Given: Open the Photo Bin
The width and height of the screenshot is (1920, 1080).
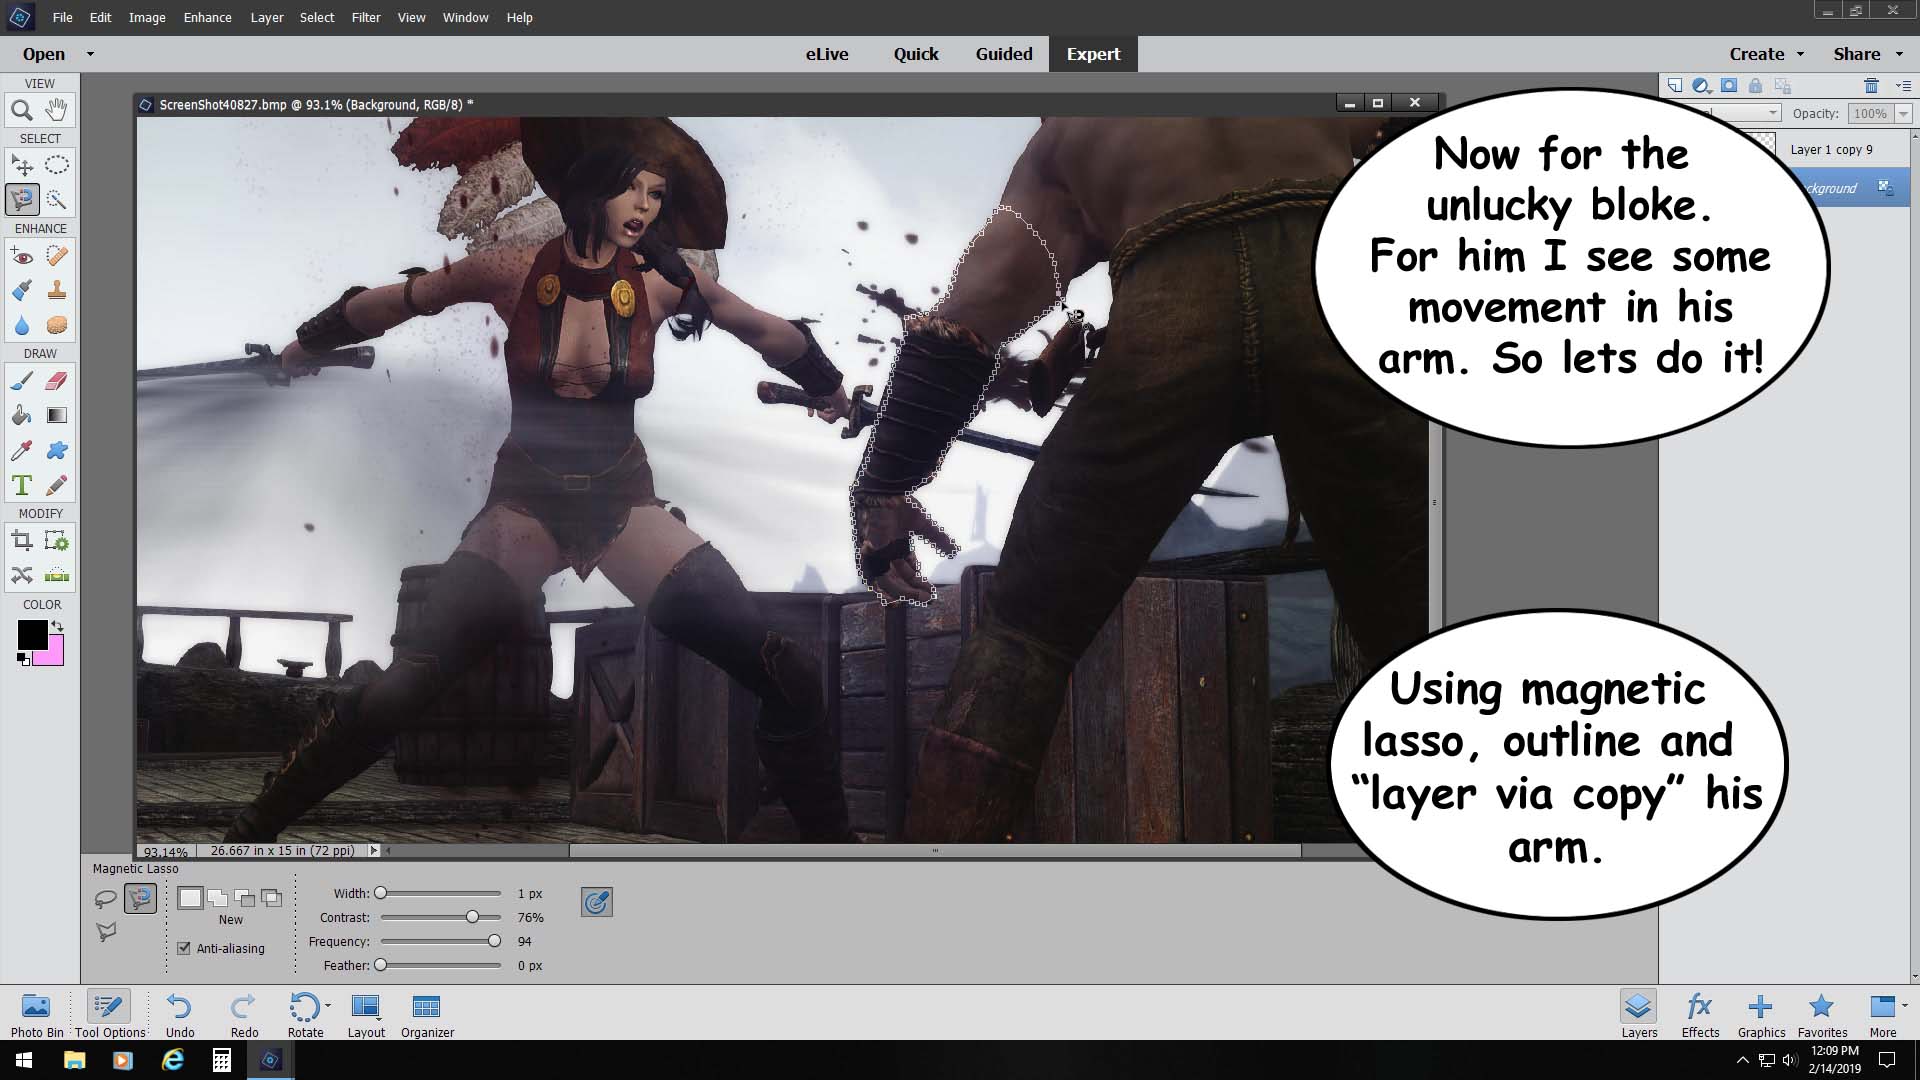Looking at the screenshot, I should tap(37, 1014).
